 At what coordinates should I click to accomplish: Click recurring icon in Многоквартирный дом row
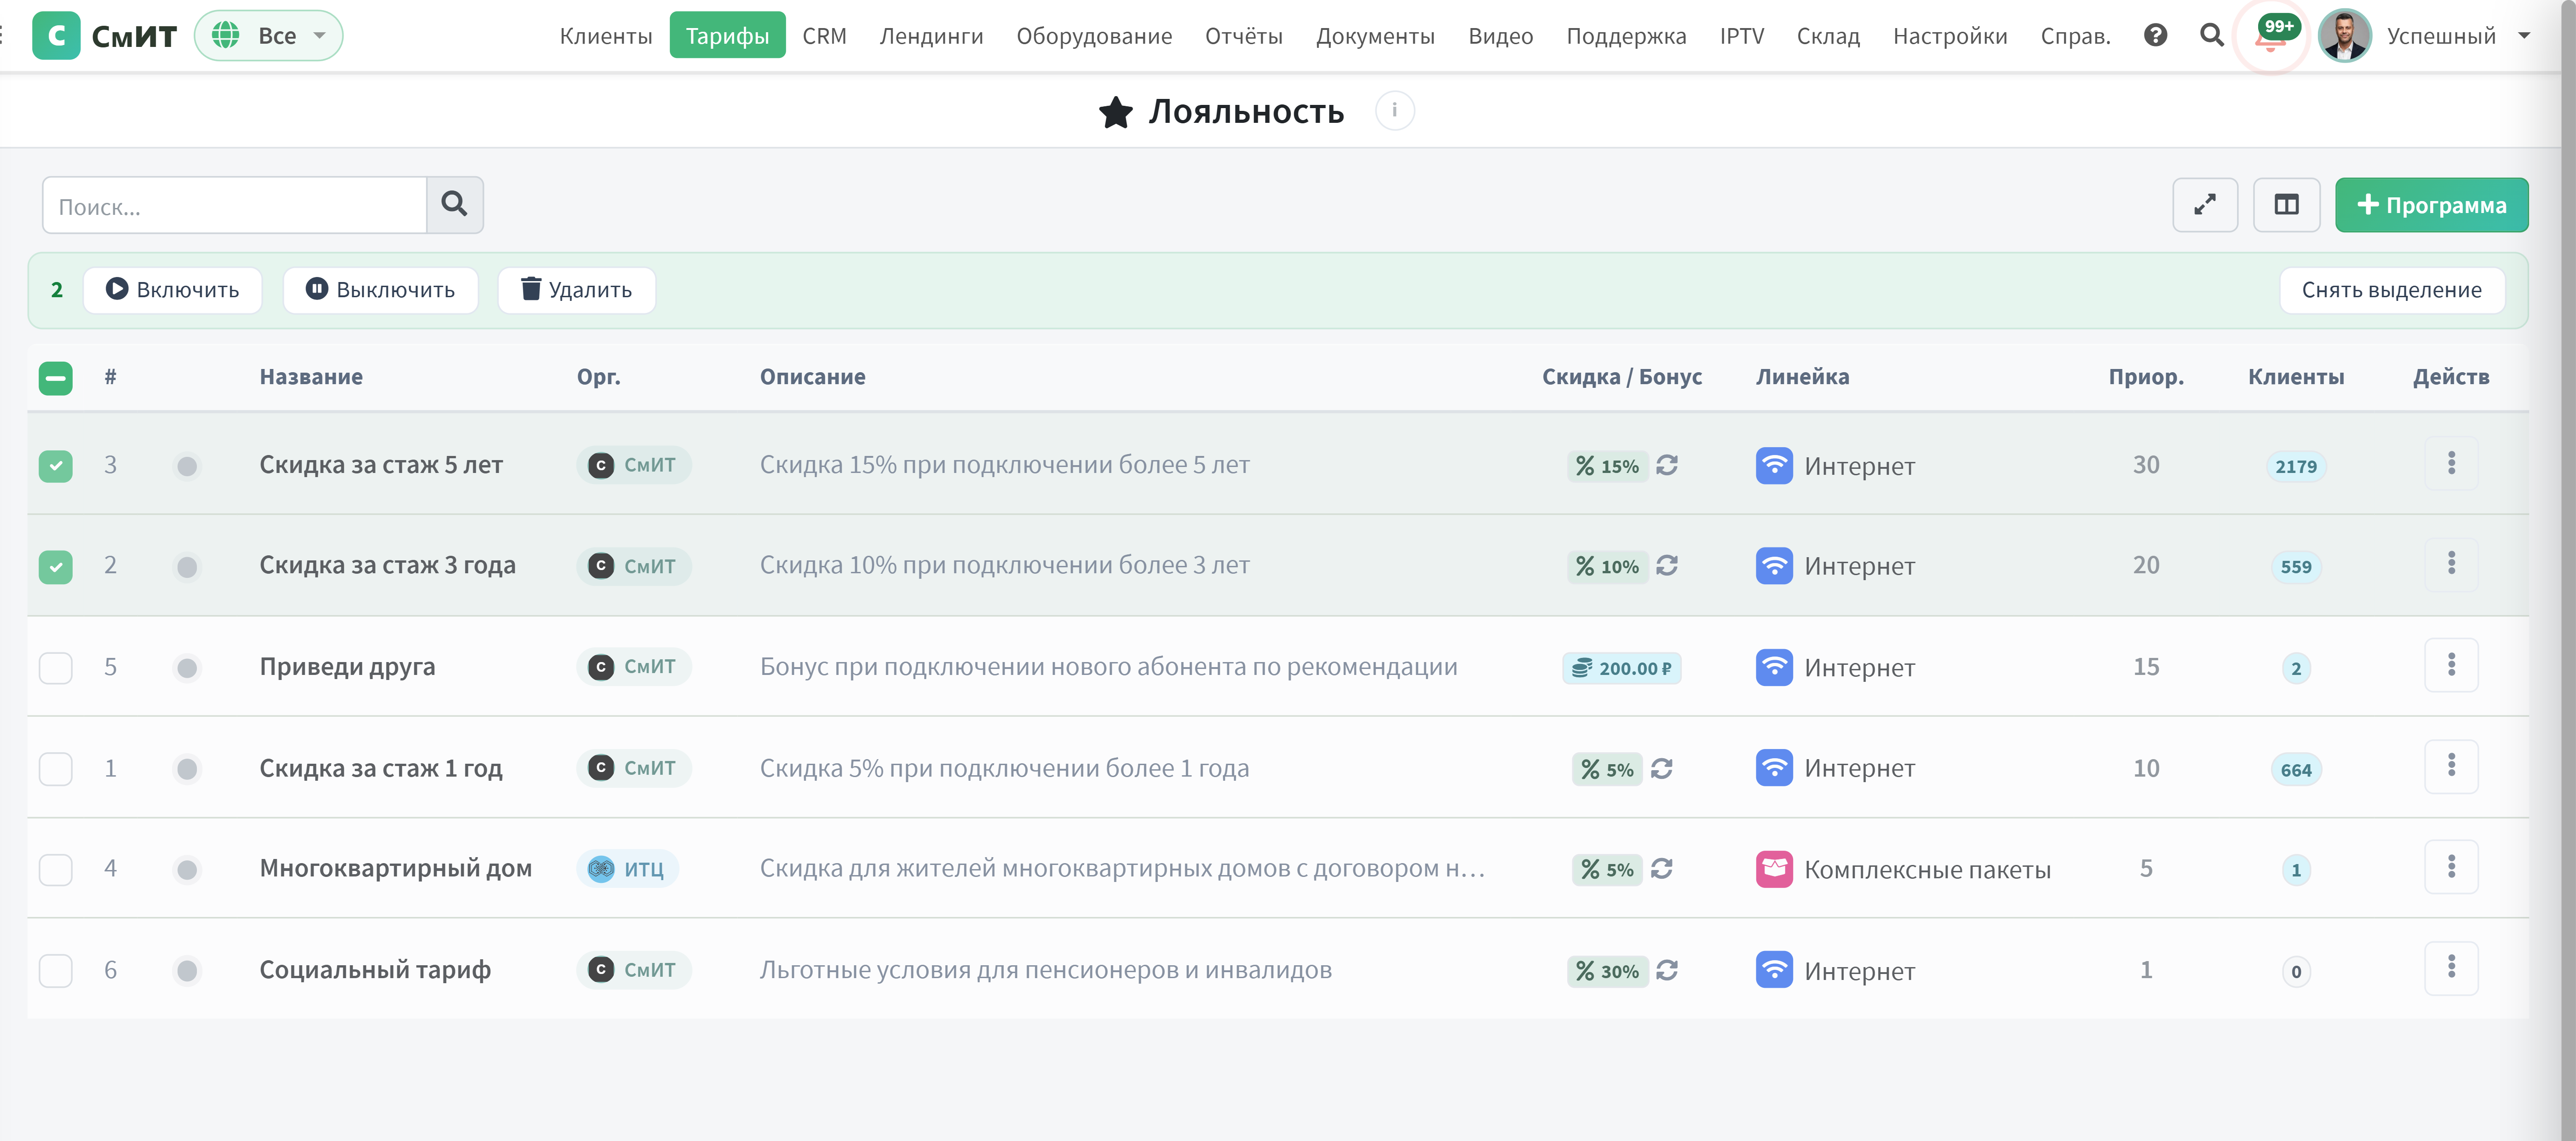[1661, 869]
